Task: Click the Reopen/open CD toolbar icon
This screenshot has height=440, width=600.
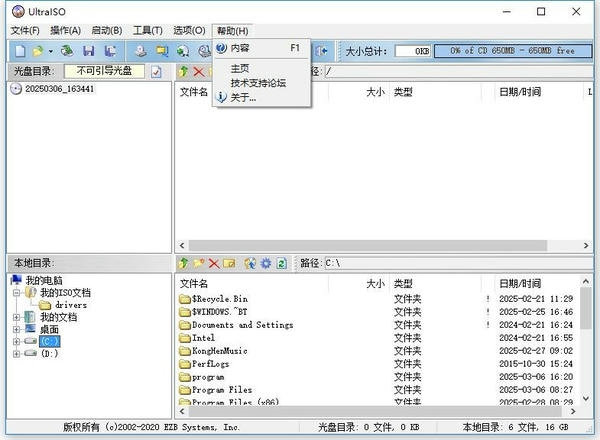Action: pos(67,51)
